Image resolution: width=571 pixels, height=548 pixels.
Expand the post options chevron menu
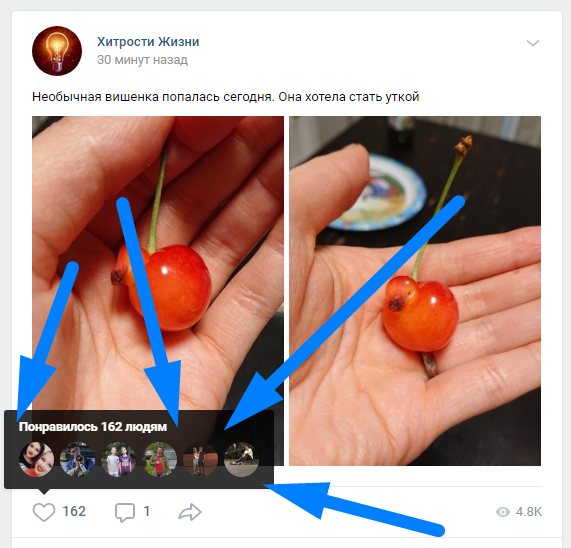(x=533, y=43)
